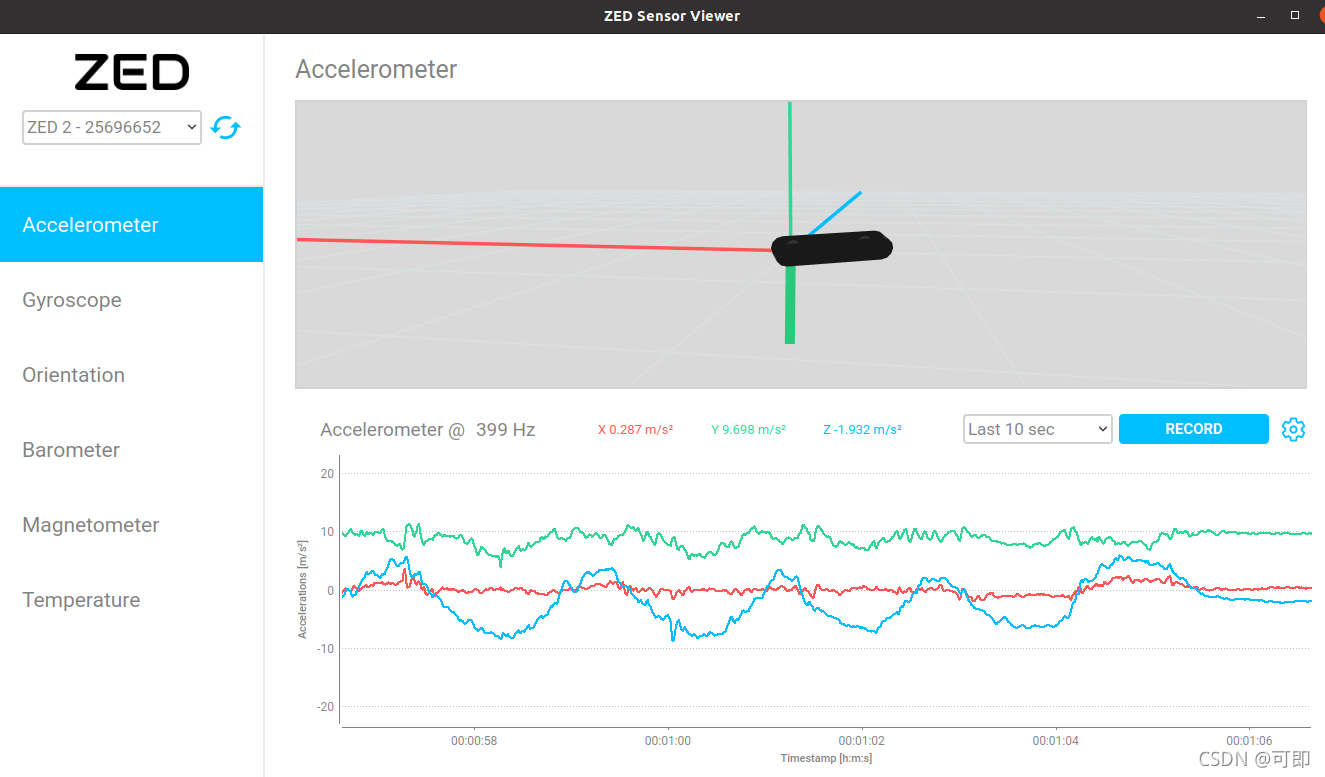Image resolution: width=1325 pixels, height=777 pixels.
Task: Click the X 0.287 m/s² reading
Action: tap(635, 430)
